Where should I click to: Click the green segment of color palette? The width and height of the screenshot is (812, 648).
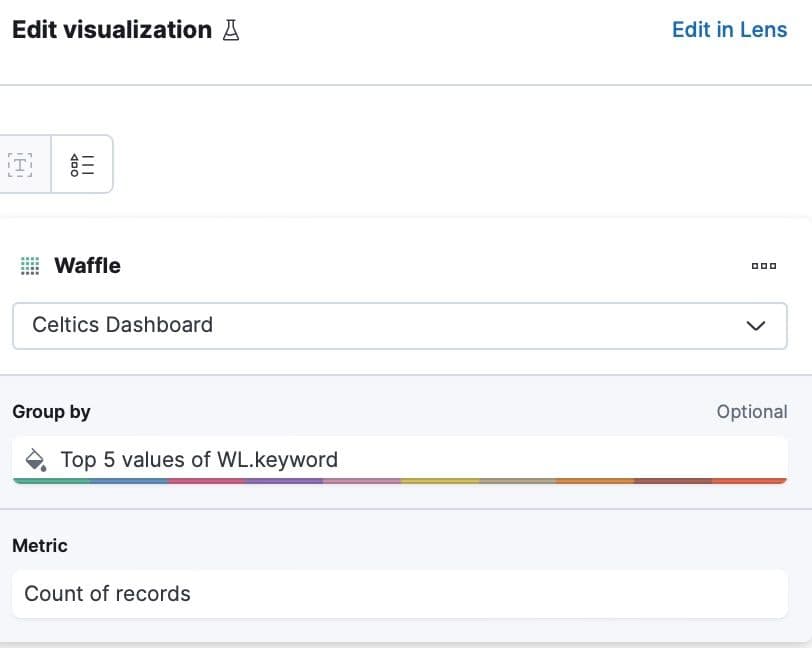(52, 481)
